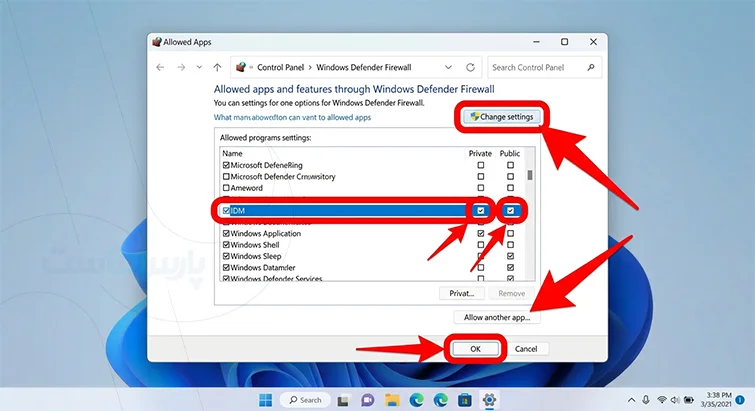Refresh the Control Panel address bar
This screenshot has width=755, height=411.
coord(470,67)
